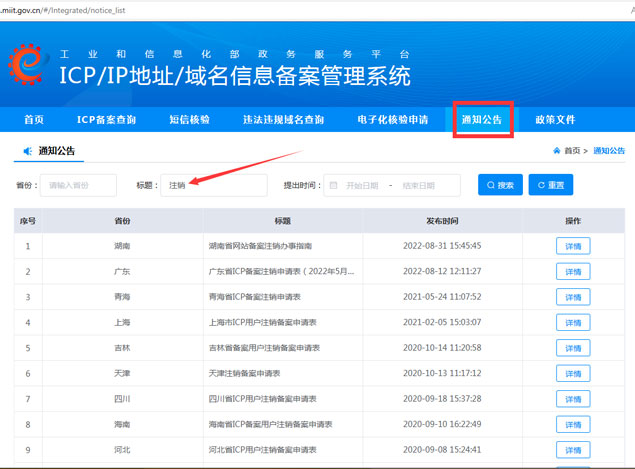This screenshot has height=469, width=635.
Task: Switch to ICP备案查询 tab
Action: point(106,120)
